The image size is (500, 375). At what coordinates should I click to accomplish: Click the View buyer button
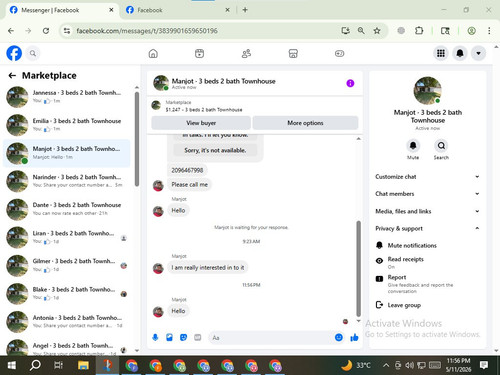pos(201,123)
